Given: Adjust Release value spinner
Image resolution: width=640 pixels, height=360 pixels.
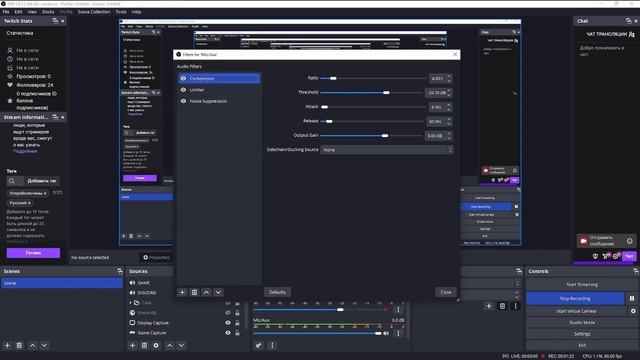Looking at the screenshot, I should [449, 121].
